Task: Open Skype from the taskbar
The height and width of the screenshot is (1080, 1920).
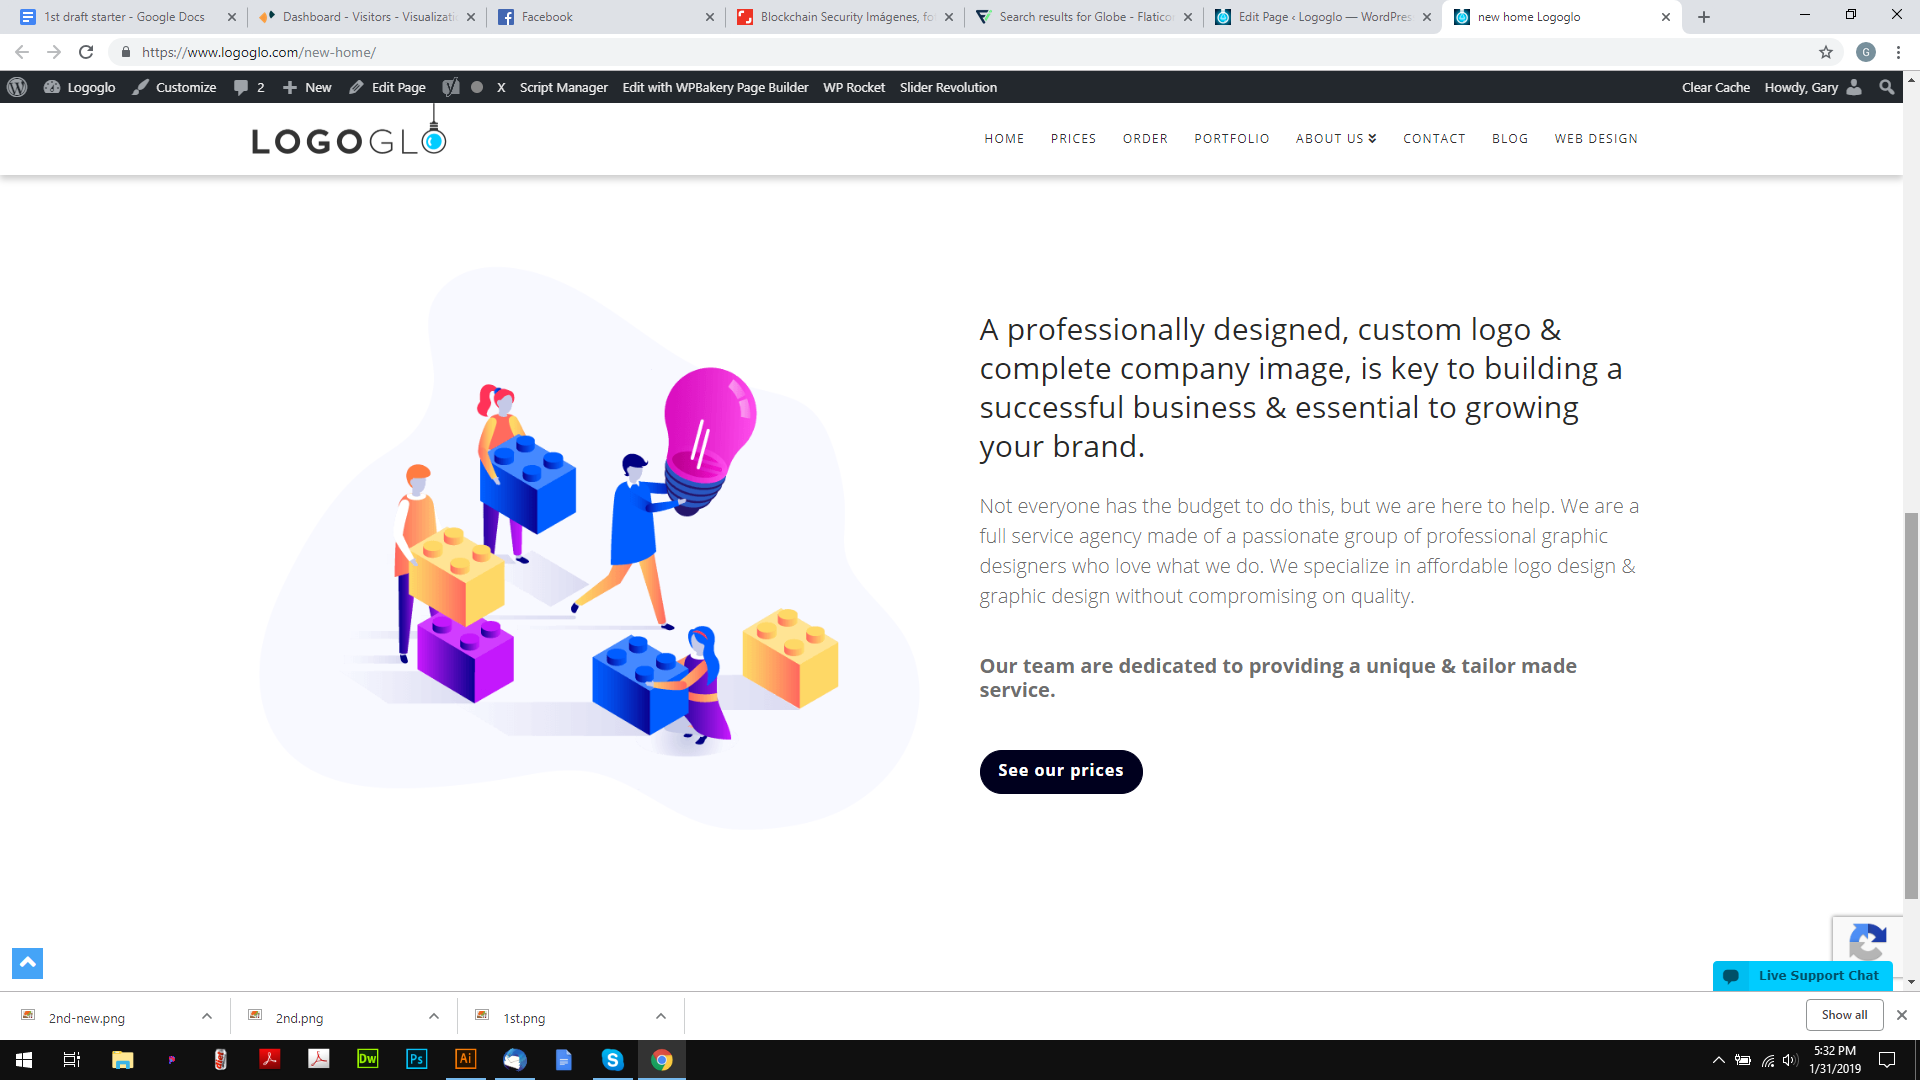Action: [613, 1059]
